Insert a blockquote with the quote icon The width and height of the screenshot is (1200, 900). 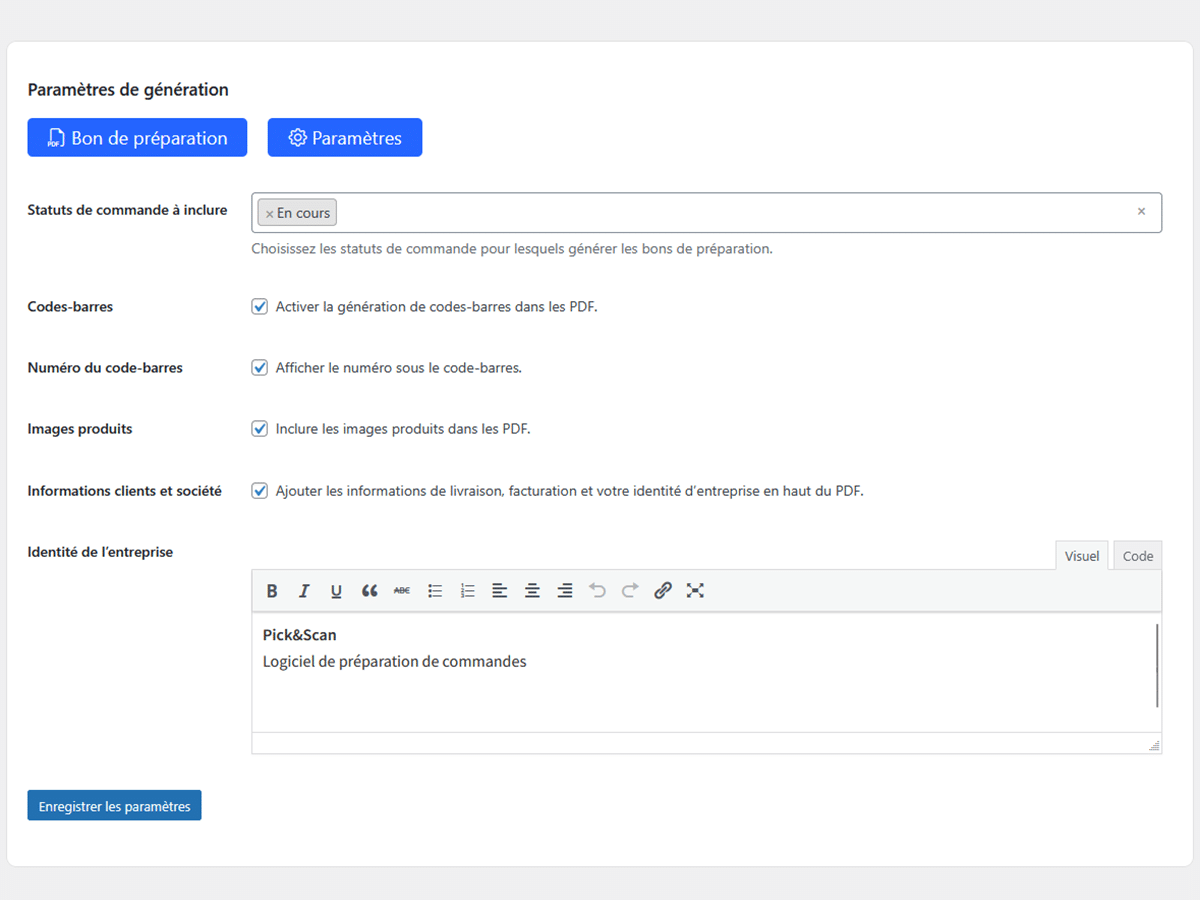(x=369, y=591)
